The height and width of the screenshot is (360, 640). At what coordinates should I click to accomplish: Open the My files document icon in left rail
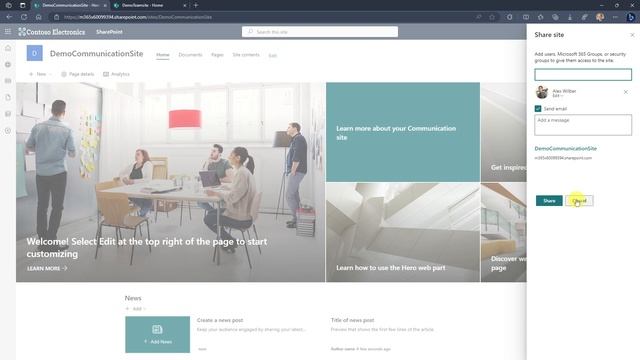tap(8, 98)
